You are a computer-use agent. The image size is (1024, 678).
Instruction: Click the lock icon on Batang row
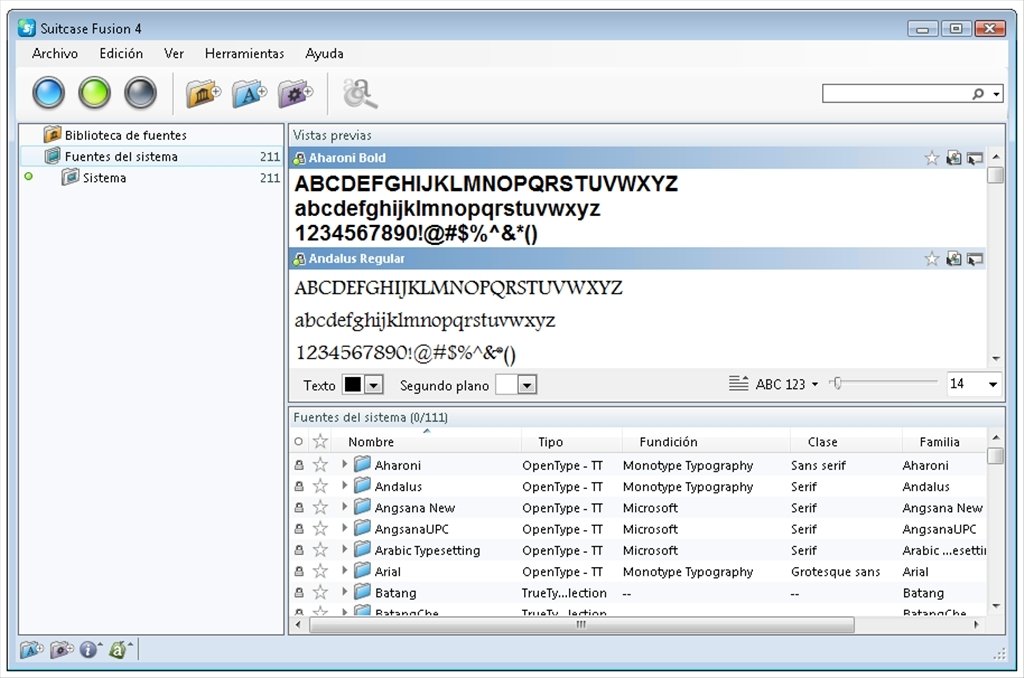[299, 593]
